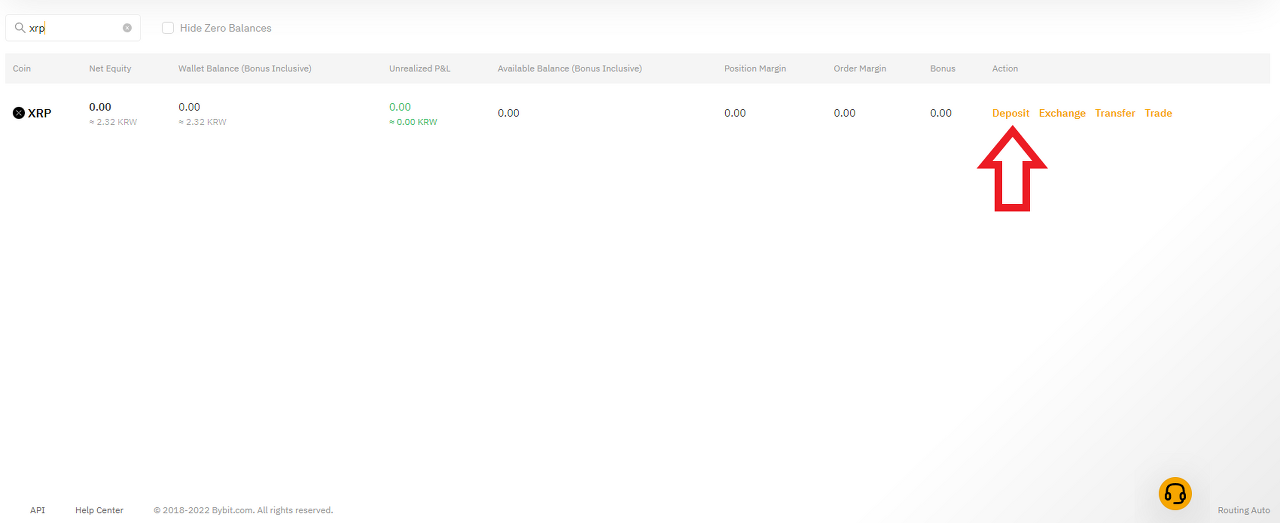This screenshot has width=1280, height=523.
Task: Click the Net Equity column header
Action: (x=110, y=68)
